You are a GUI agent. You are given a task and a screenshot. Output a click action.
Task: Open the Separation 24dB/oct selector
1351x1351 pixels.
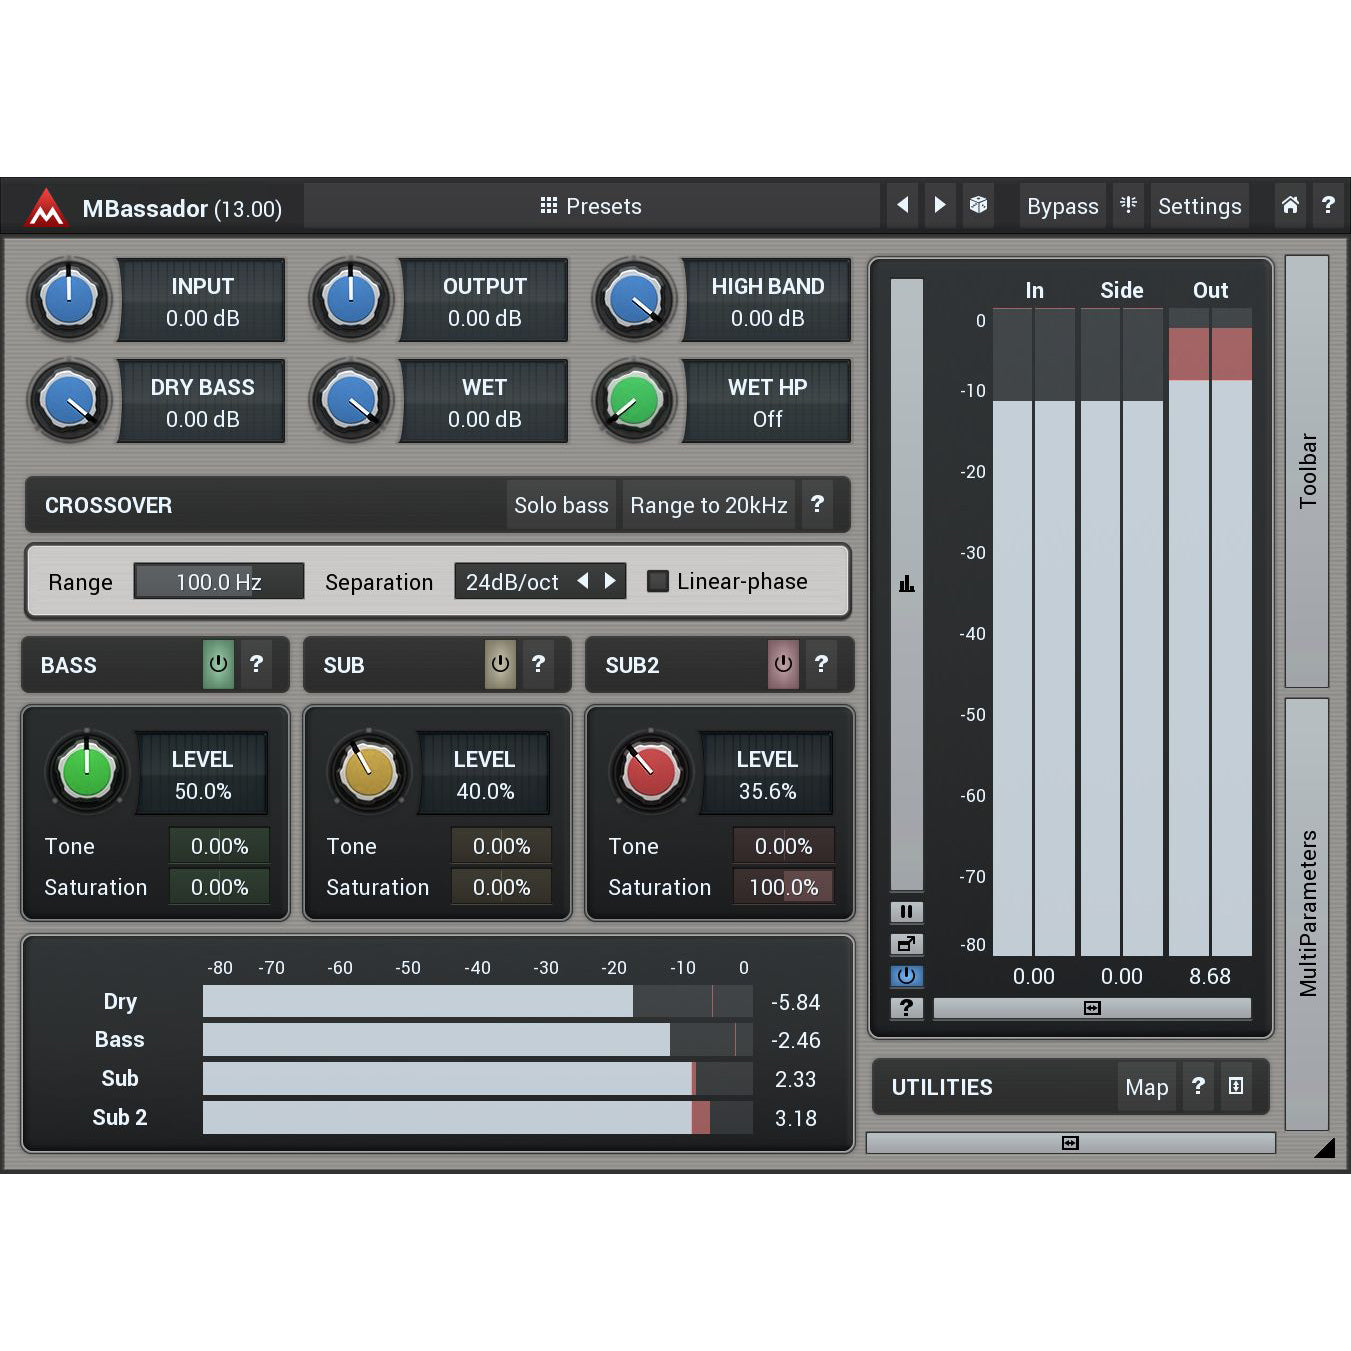tap(512, 581)
